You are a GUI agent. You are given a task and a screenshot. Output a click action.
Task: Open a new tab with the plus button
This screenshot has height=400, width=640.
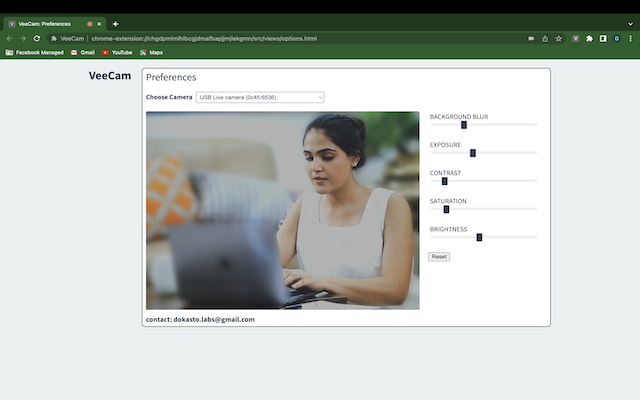[116, 24]
